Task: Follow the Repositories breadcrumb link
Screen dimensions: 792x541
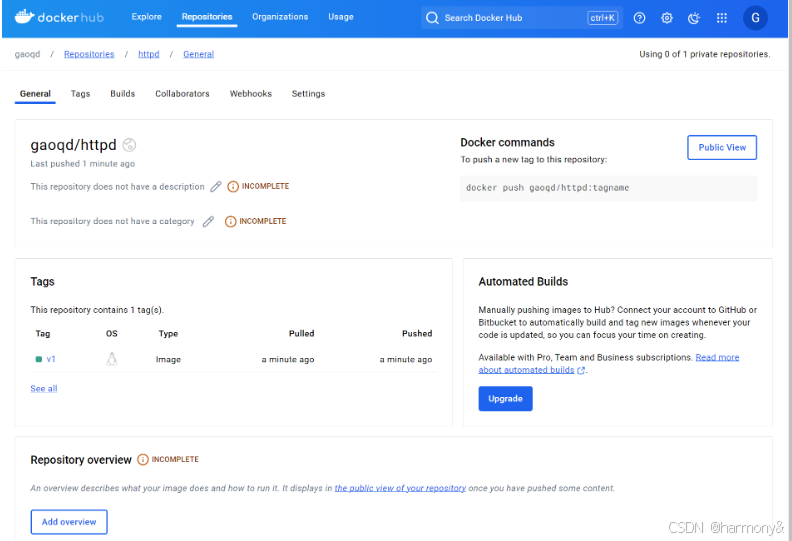Action: [89, 54]
